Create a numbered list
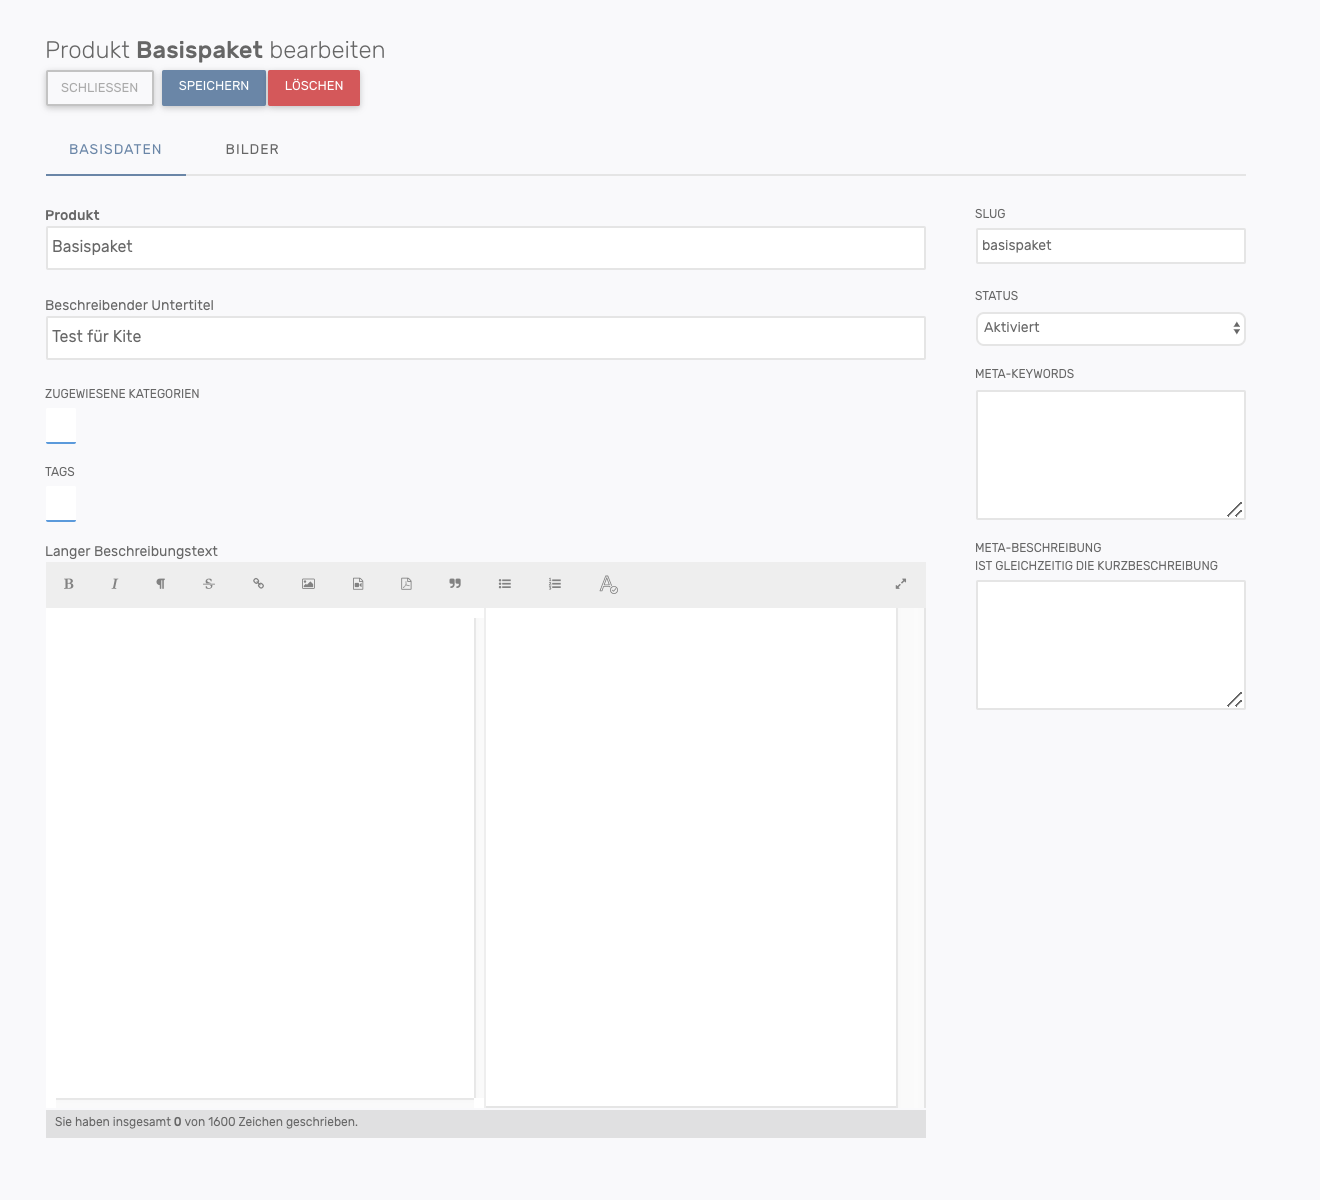The image size is (1320, 1200). [x=555, y=584]
